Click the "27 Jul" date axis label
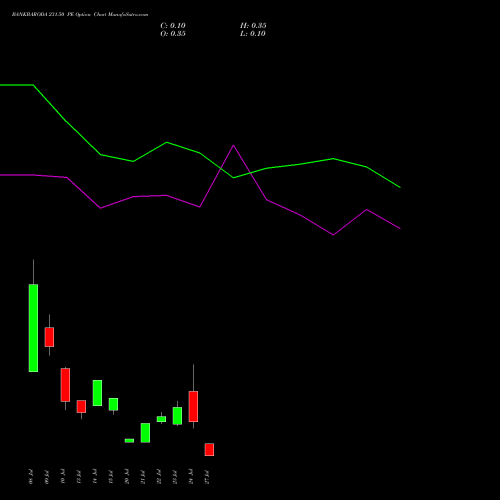500x500 pixels. click(x=207, y=477)
